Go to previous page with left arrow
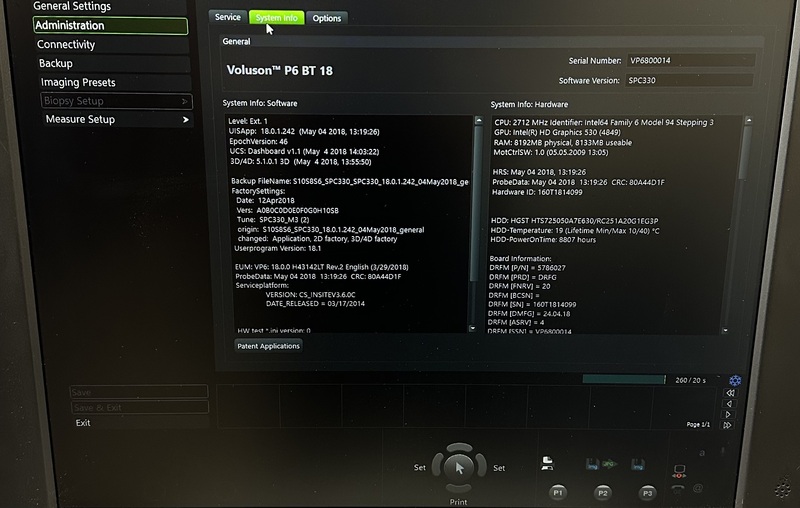The image size is (800, 508). pos(730,404)
